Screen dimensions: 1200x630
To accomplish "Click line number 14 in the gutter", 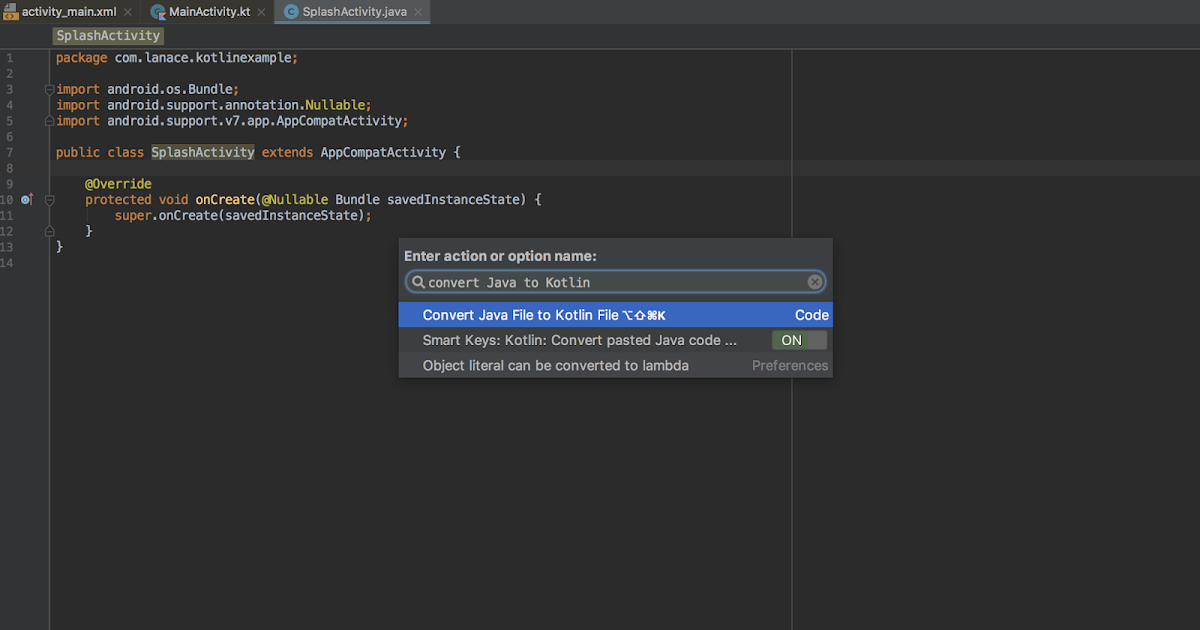I will click(x=7, y=263).
